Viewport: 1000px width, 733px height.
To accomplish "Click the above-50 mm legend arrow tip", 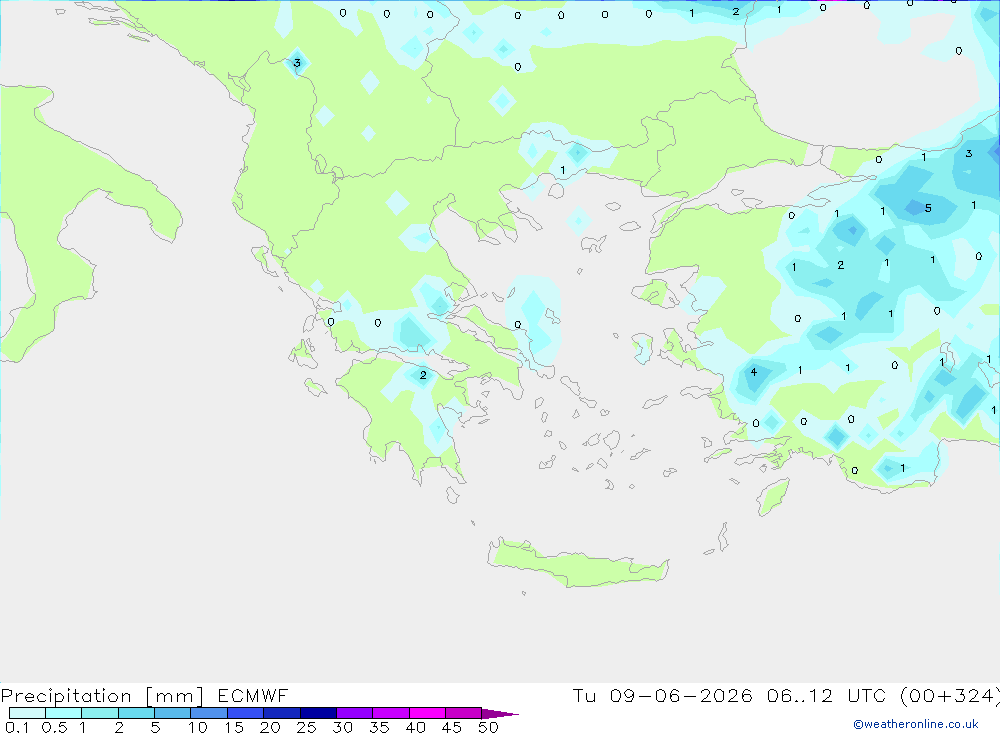I will [500, 713].
